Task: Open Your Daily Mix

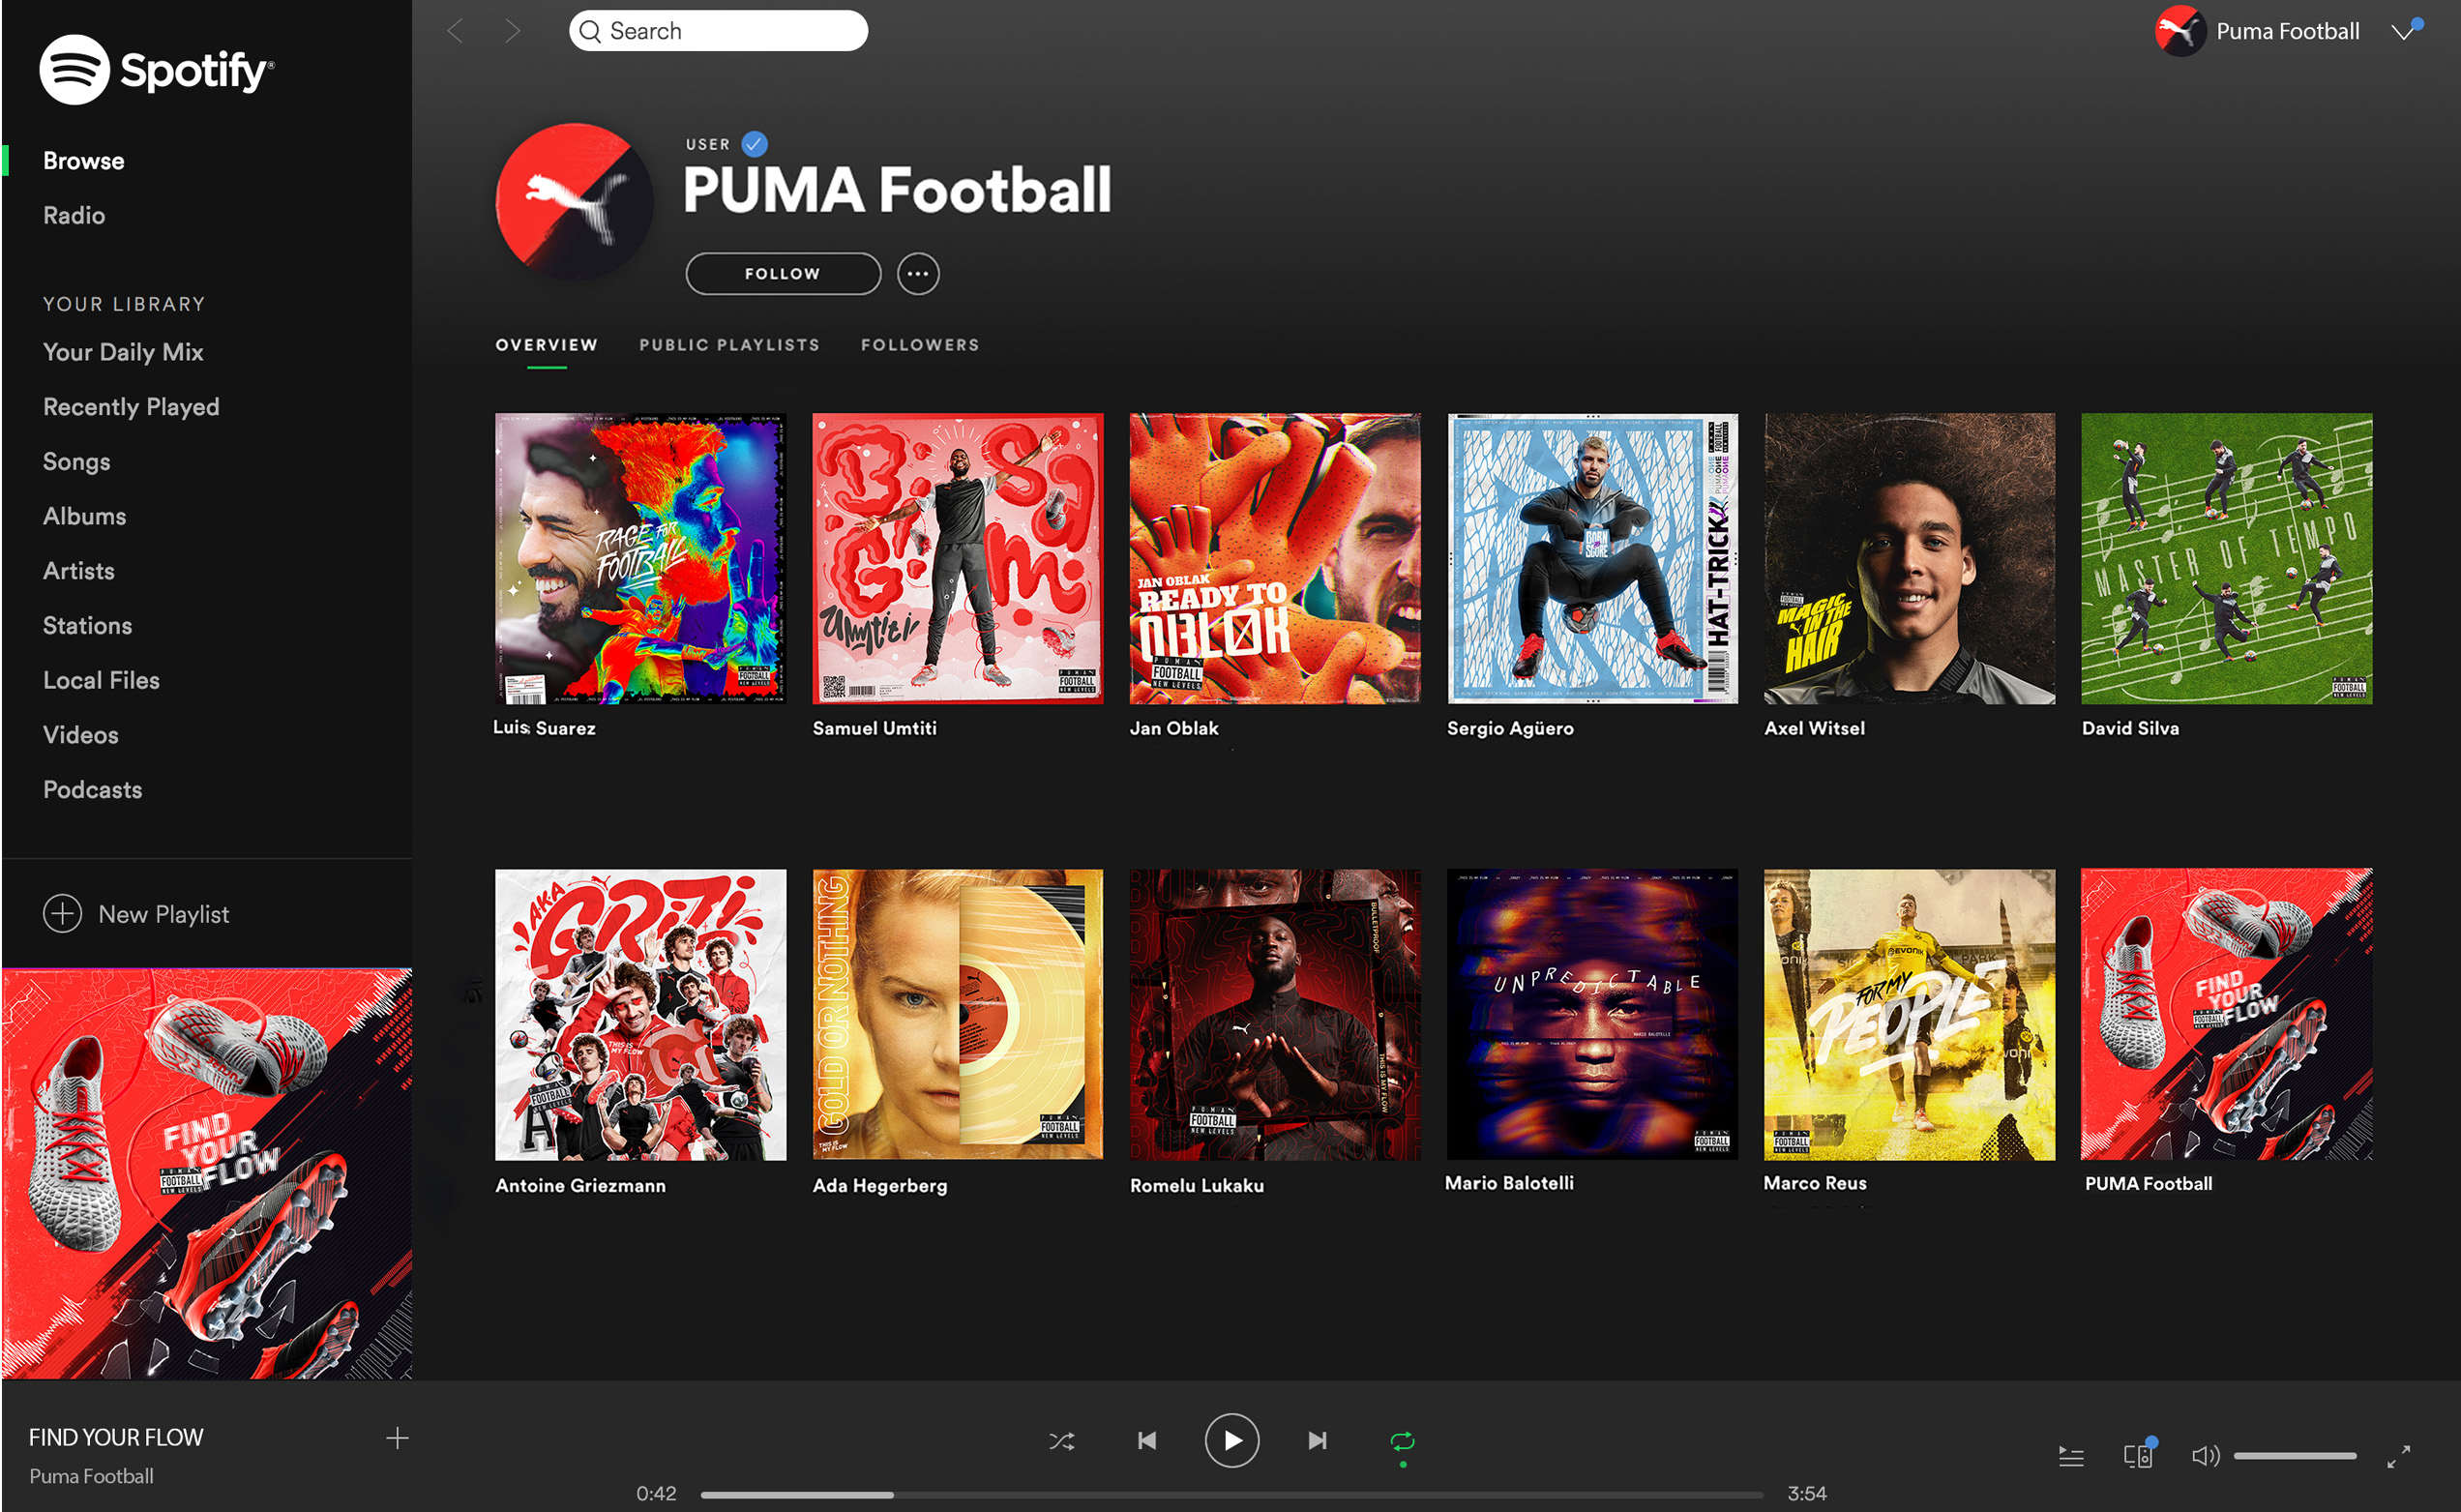Action: (122, 352)
